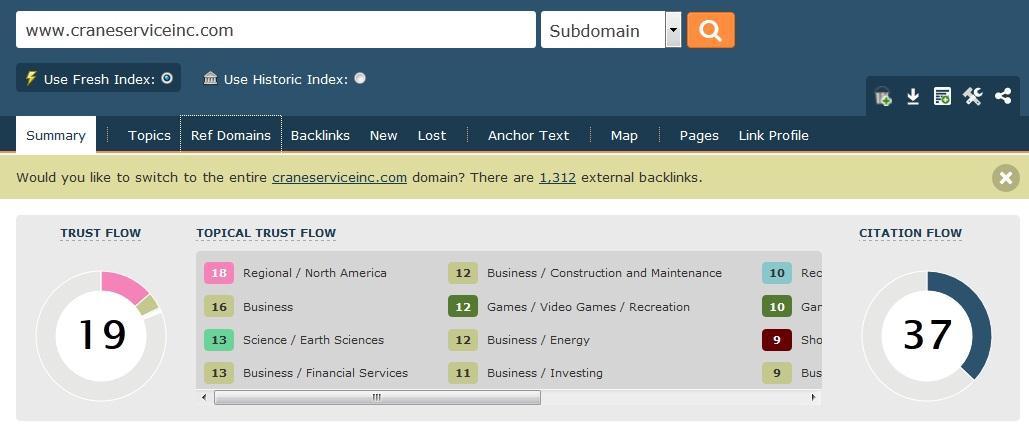The image size is (1029, 437).
Task: Click the 'Regional / North America' topic text
Action: tap(314, 273)
